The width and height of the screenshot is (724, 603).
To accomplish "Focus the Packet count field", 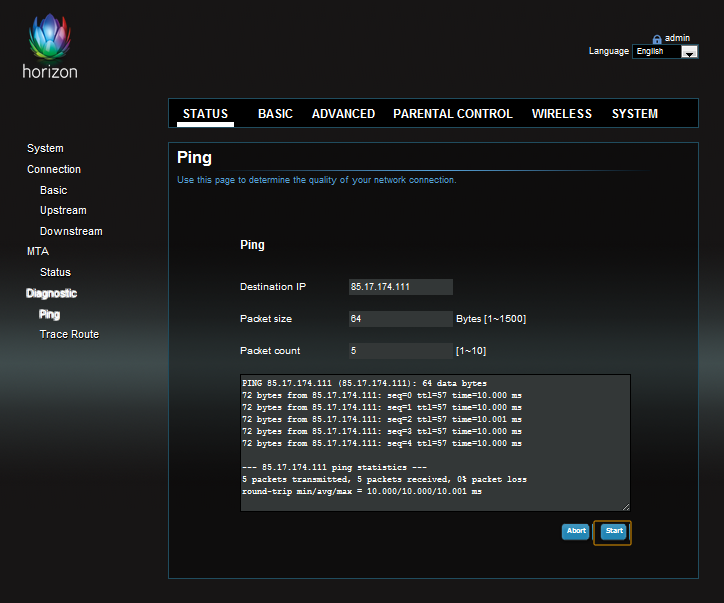I will 401,351.
